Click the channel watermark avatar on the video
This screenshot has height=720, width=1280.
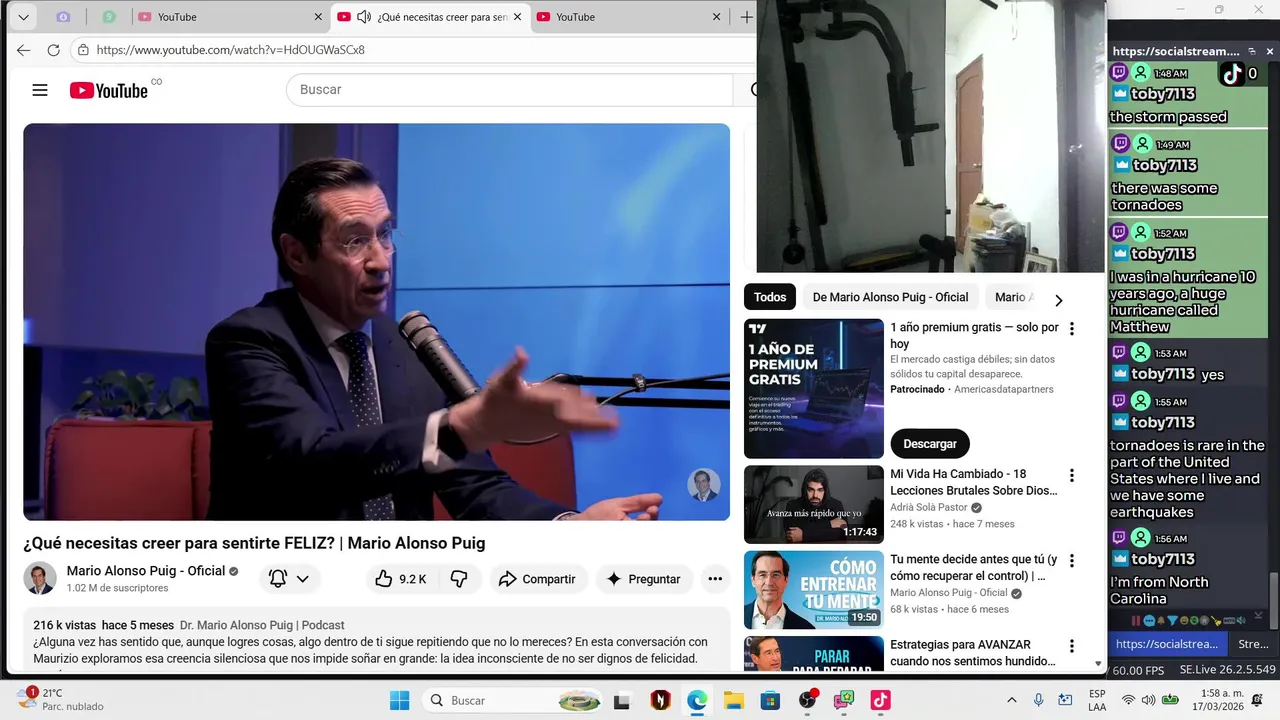[704, 485]
